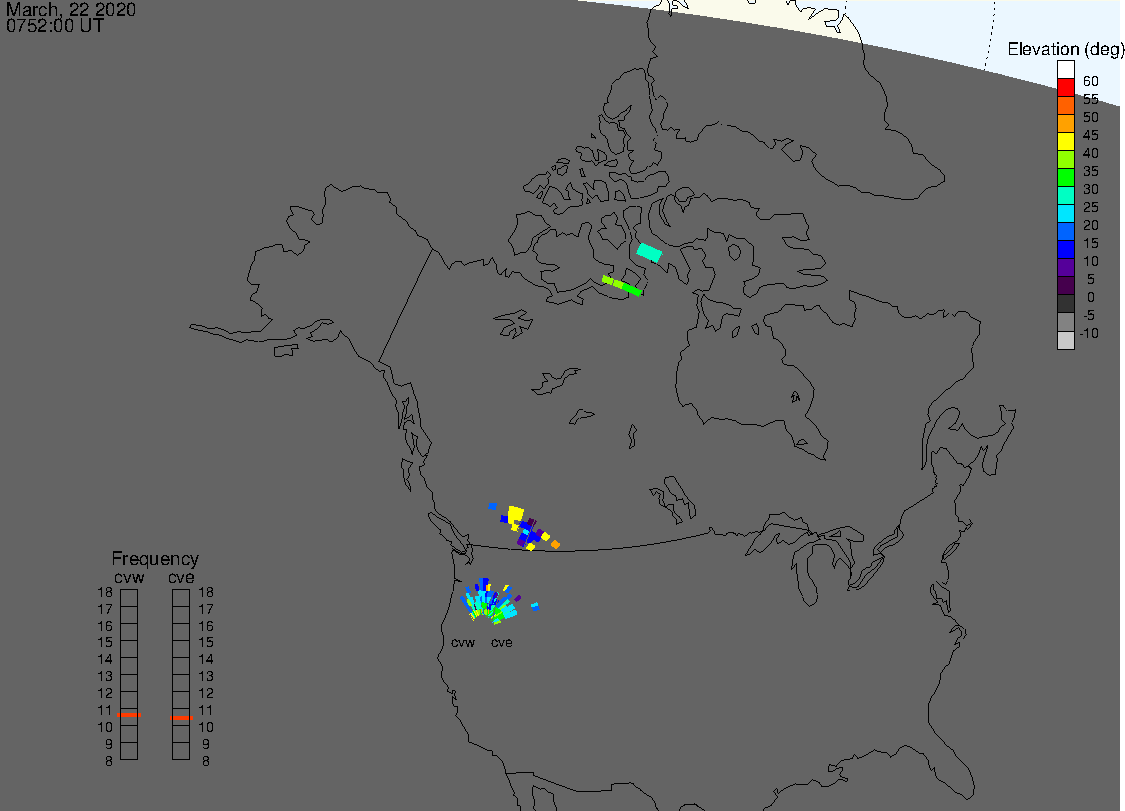Click the red frequency marker on the cvw bar
The width and height of the screenshot is (1125, 811).
coord(129,715)
